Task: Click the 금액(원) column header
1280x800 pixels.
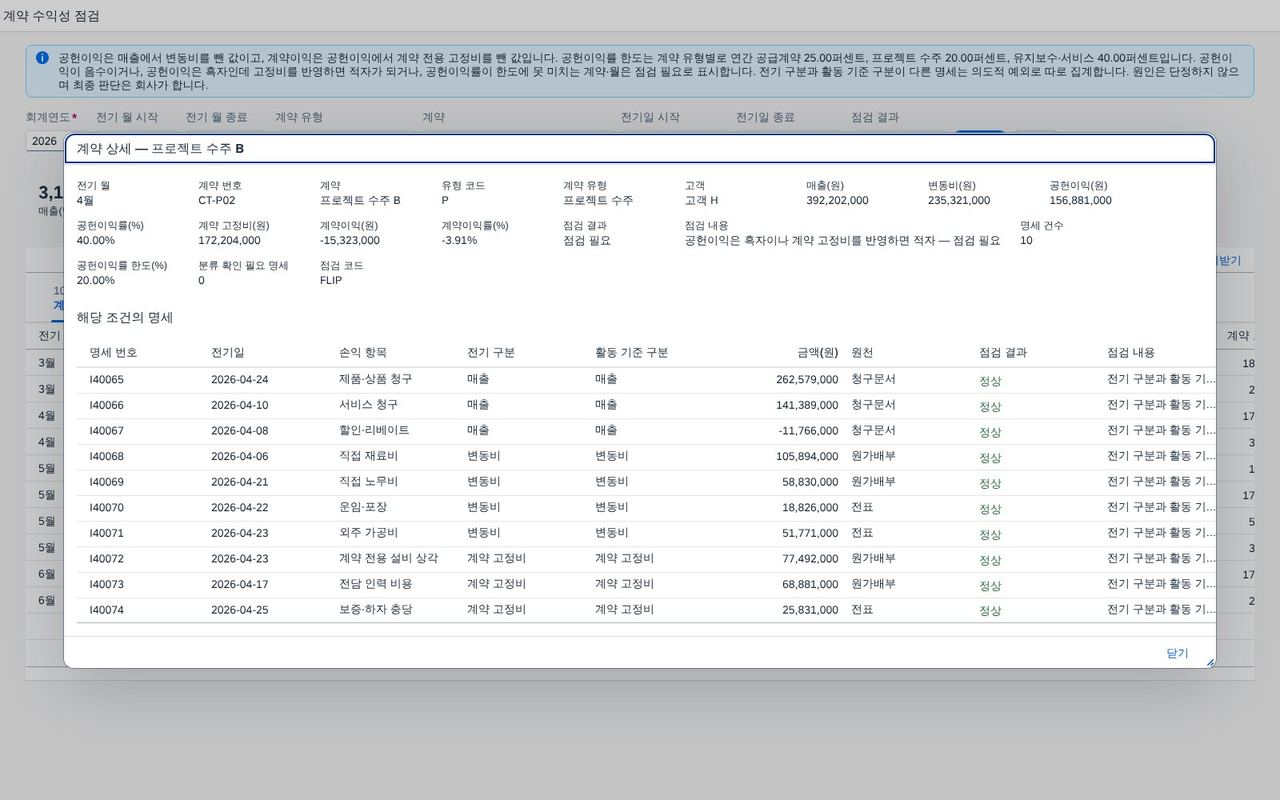Action: tap(818, 353)
